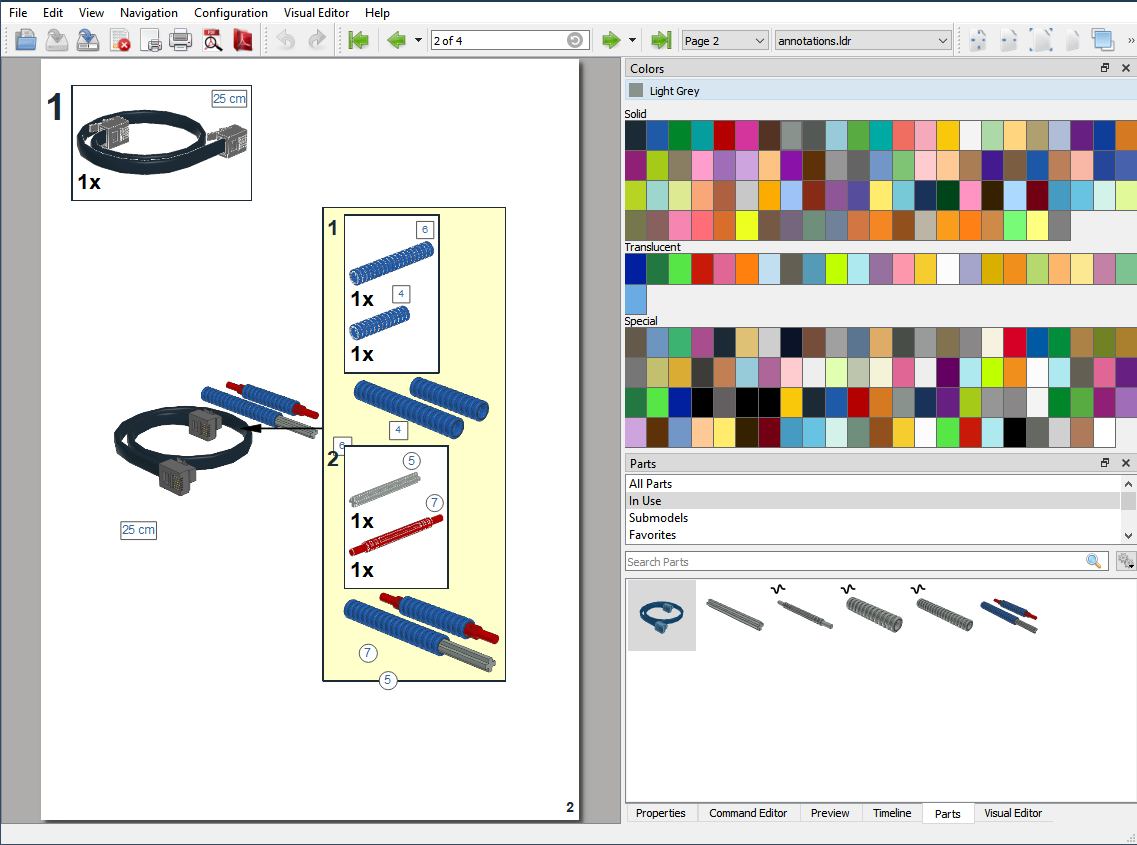Open a model file with the folder icon
Screen dimensions: 1137x845
26,40
